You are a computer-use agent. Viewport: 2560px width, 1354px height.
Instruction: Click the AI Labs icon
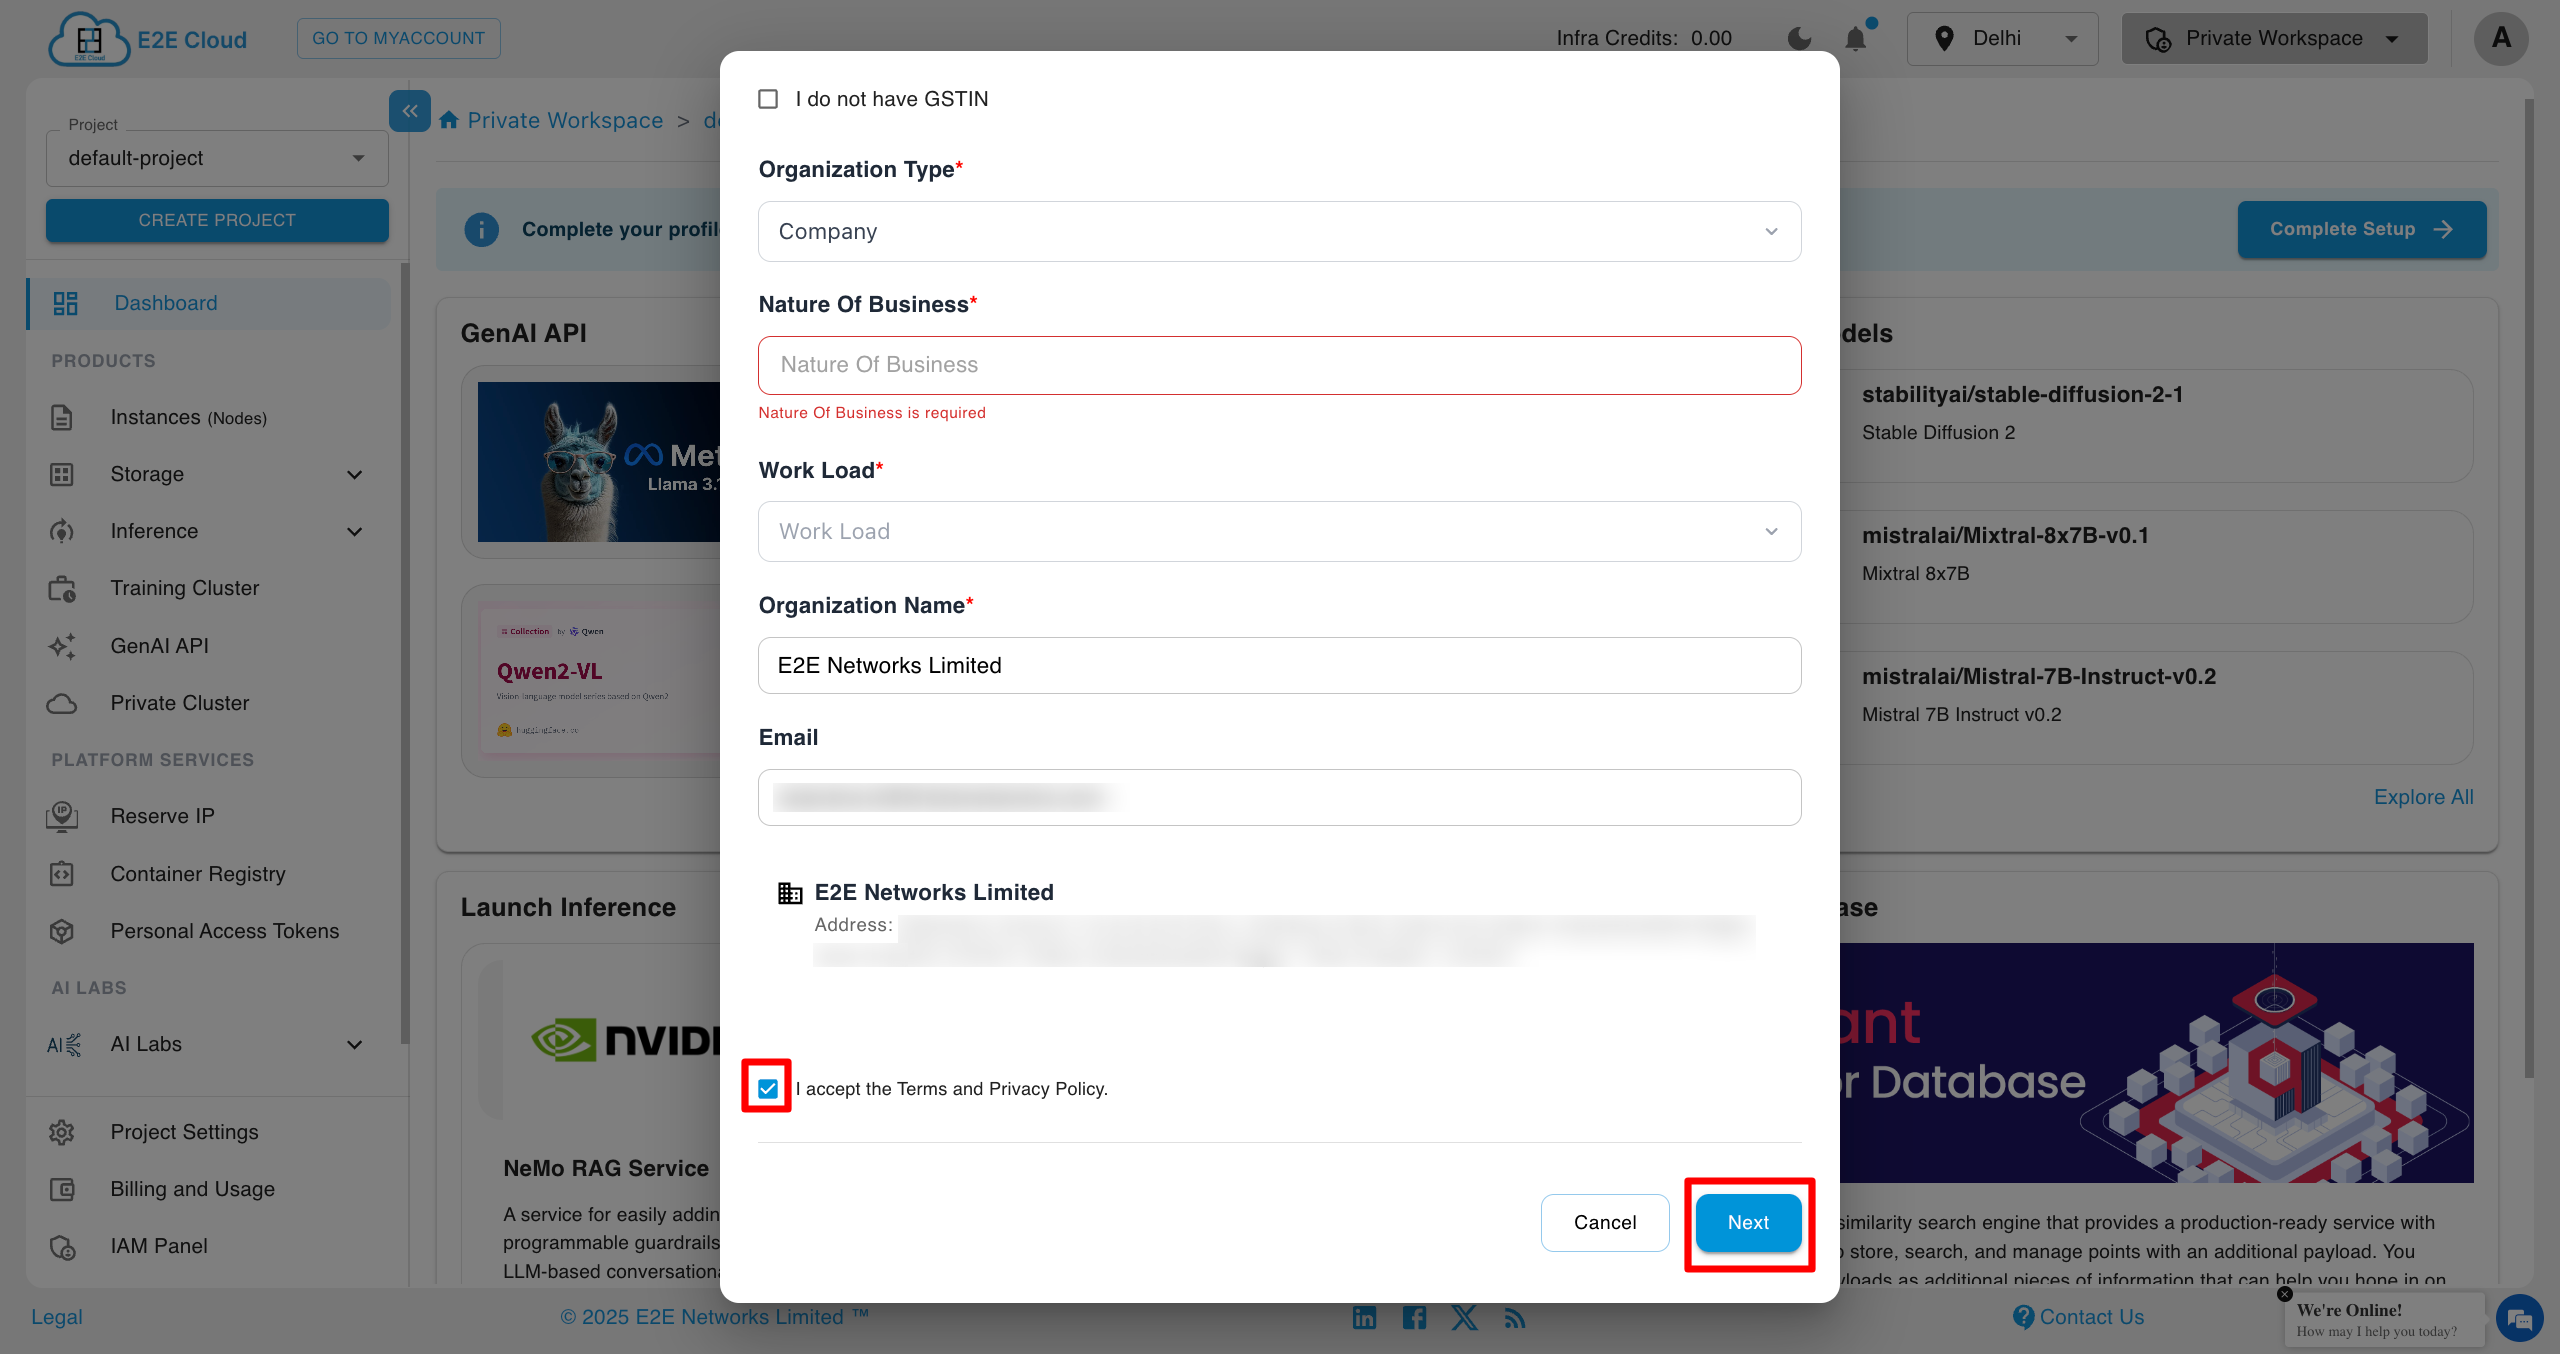coord(64,1044)
